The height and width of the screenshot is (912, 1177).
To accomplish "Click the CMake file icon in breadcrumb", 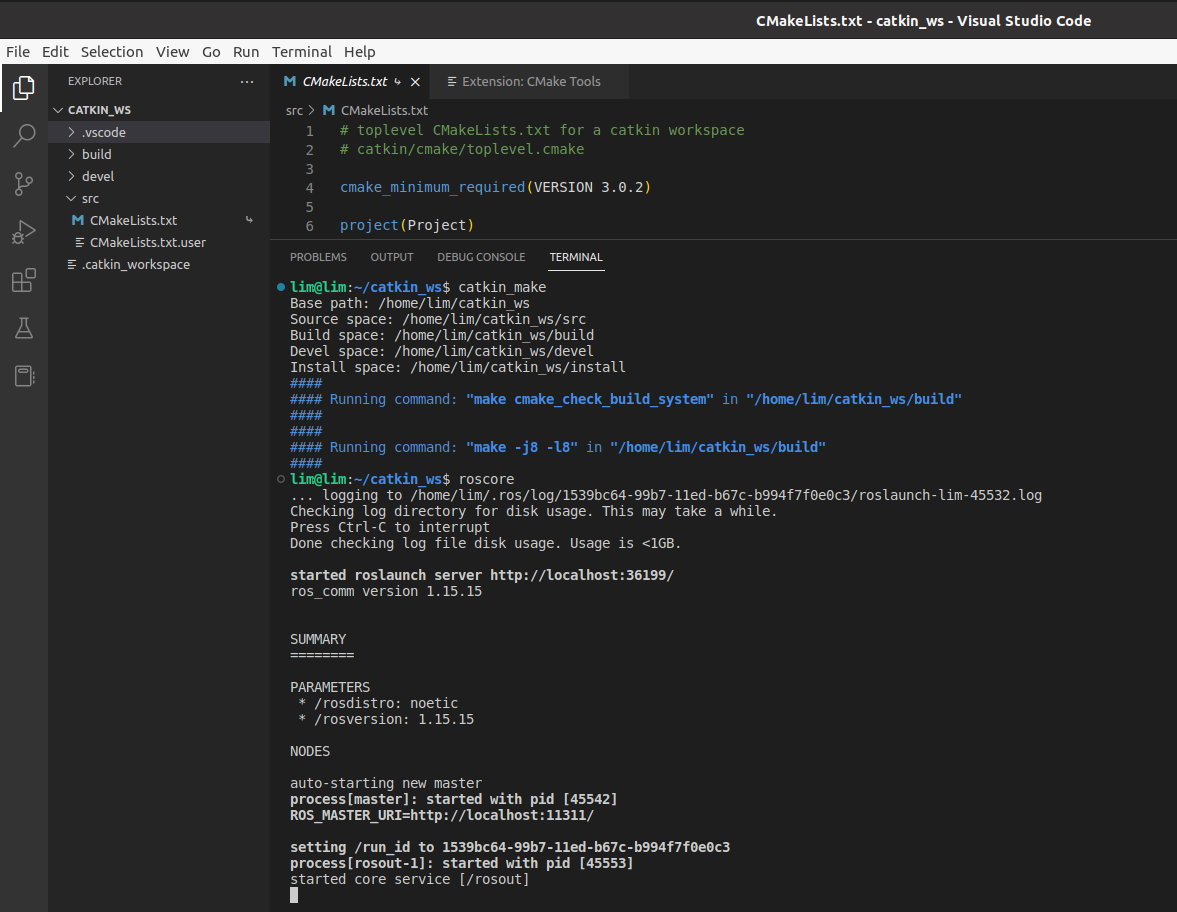I will 329,110.
